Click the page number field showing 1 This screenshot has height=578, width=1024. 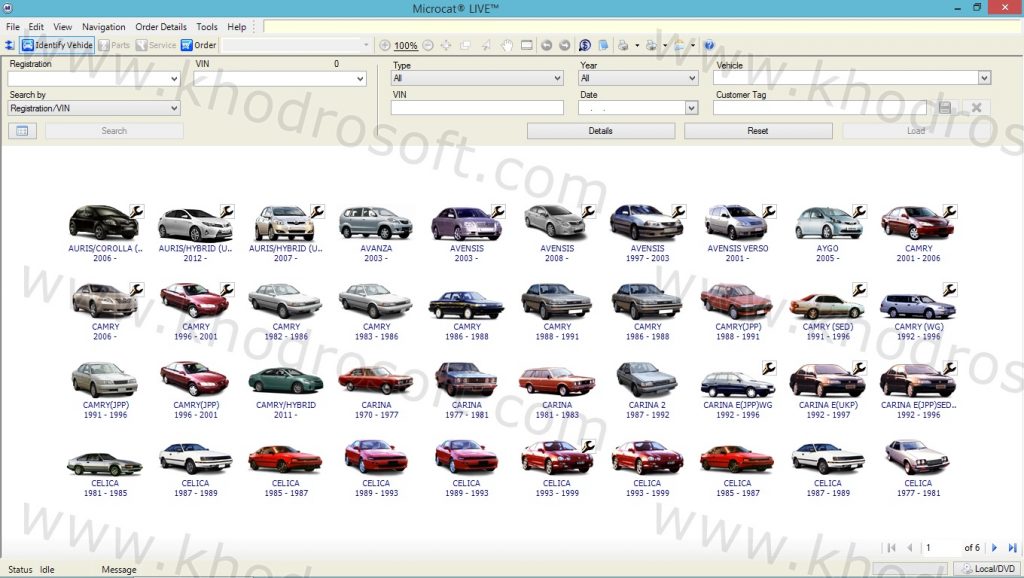tap(940, 547)
